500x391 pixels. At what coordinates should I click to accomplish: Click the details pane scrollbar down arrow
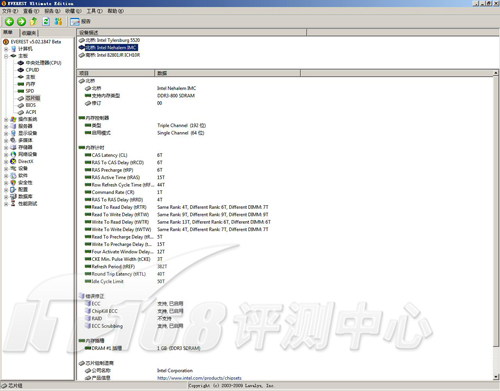pos(496,377)
